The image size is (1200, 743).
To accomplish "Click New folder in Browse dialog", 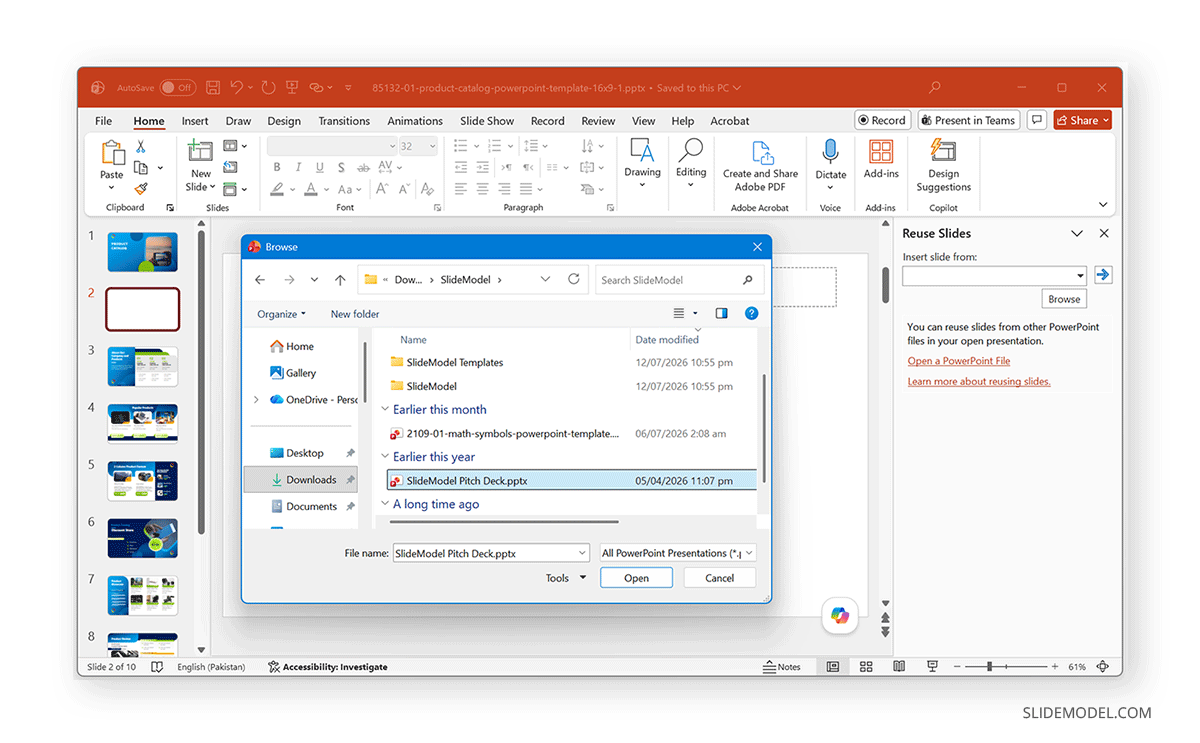I will [x=355, y=314].
